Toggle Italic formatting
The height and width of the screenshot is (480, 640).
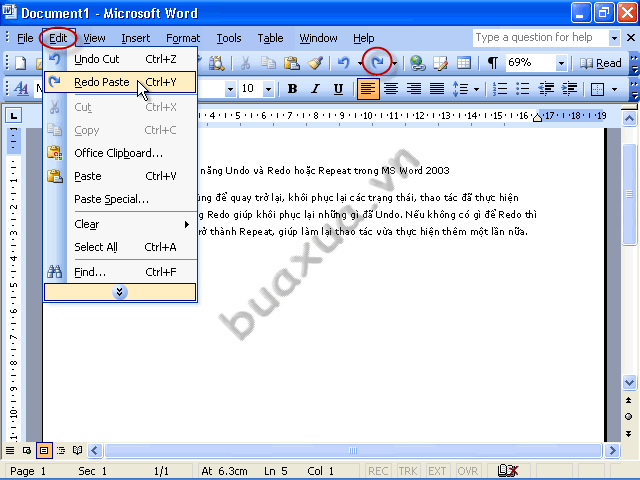(x=315, y=89)
